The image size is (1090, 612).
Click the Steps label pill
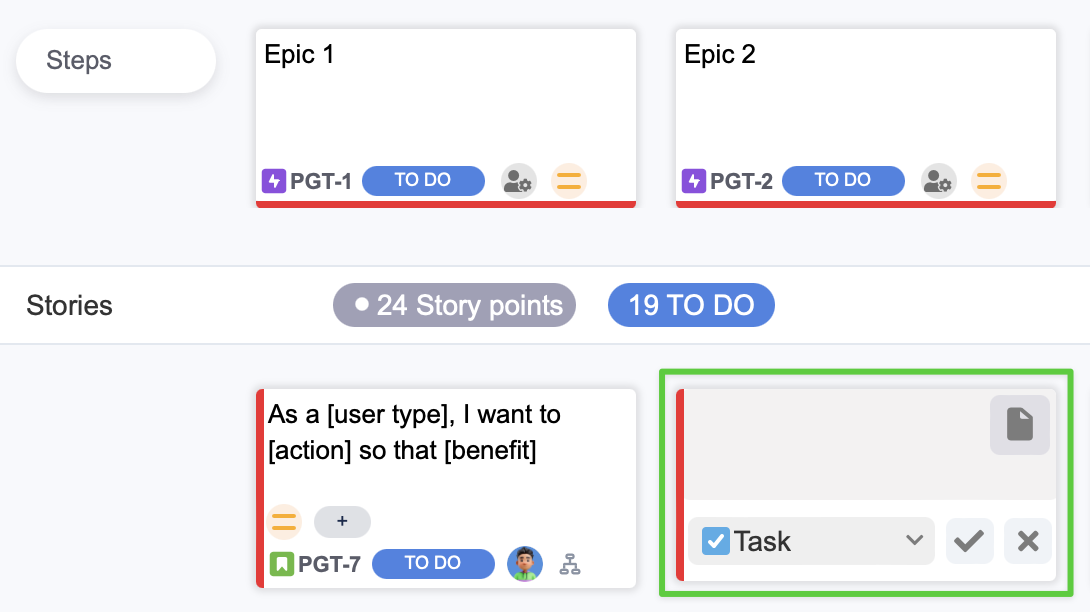[x=116, y=61]
